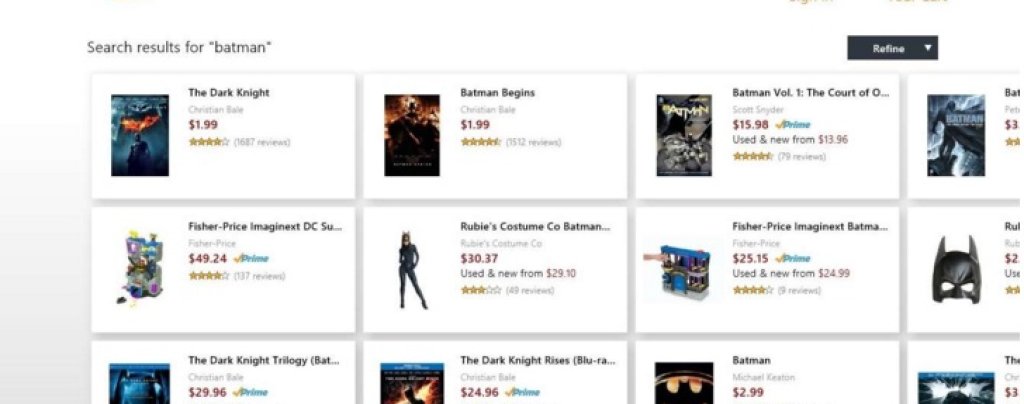View the 1687 reviews for The Dark Knight
The height and width of the screenshot is (404, 1024).
tap(262, 142)
